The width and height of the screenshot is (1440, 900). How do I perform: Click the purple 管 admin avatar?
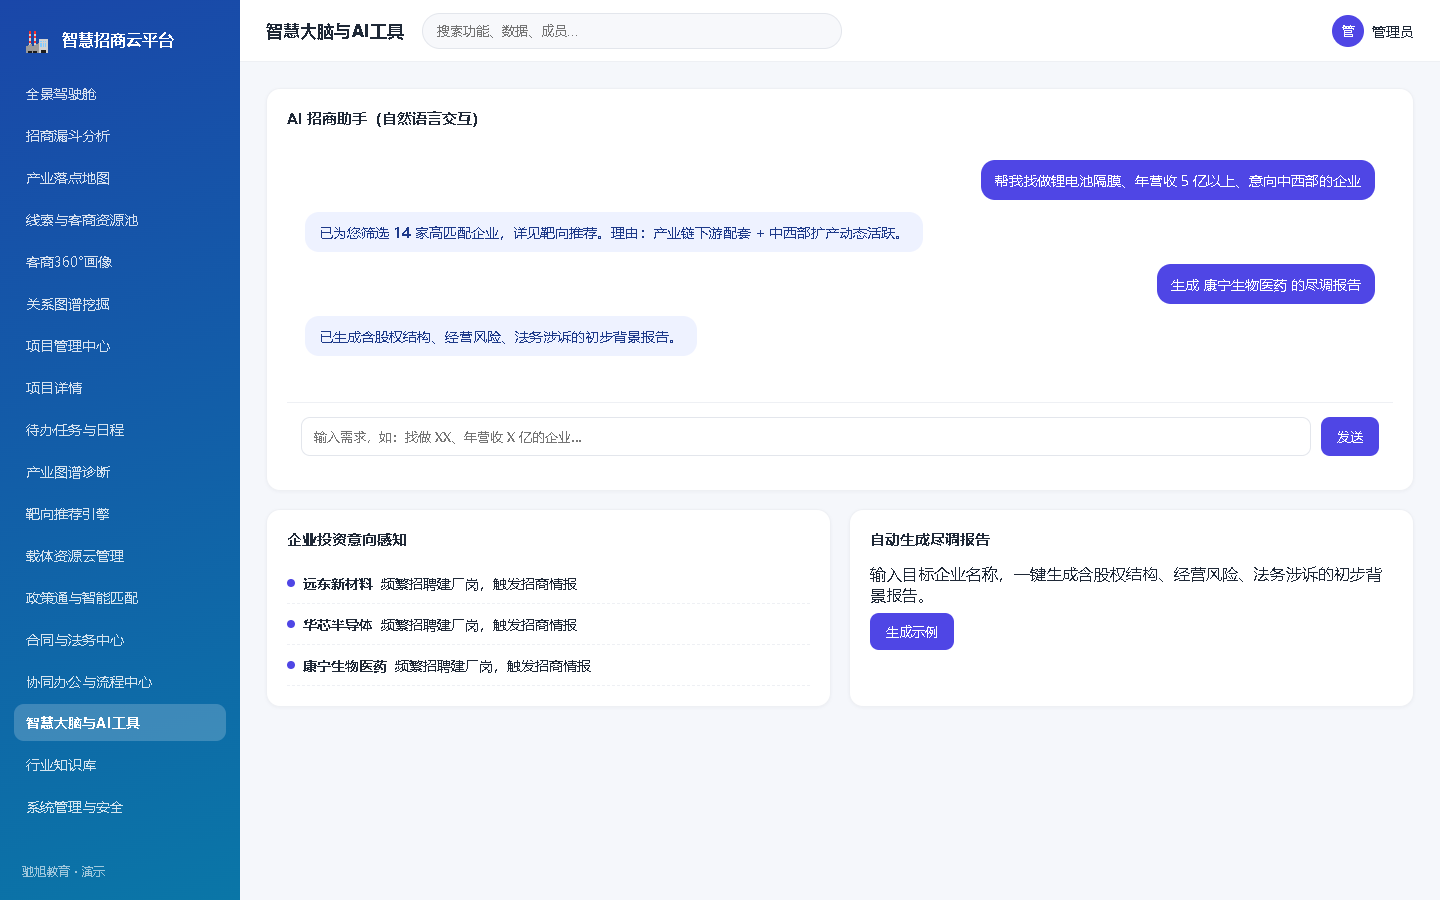pos(1347,31)
